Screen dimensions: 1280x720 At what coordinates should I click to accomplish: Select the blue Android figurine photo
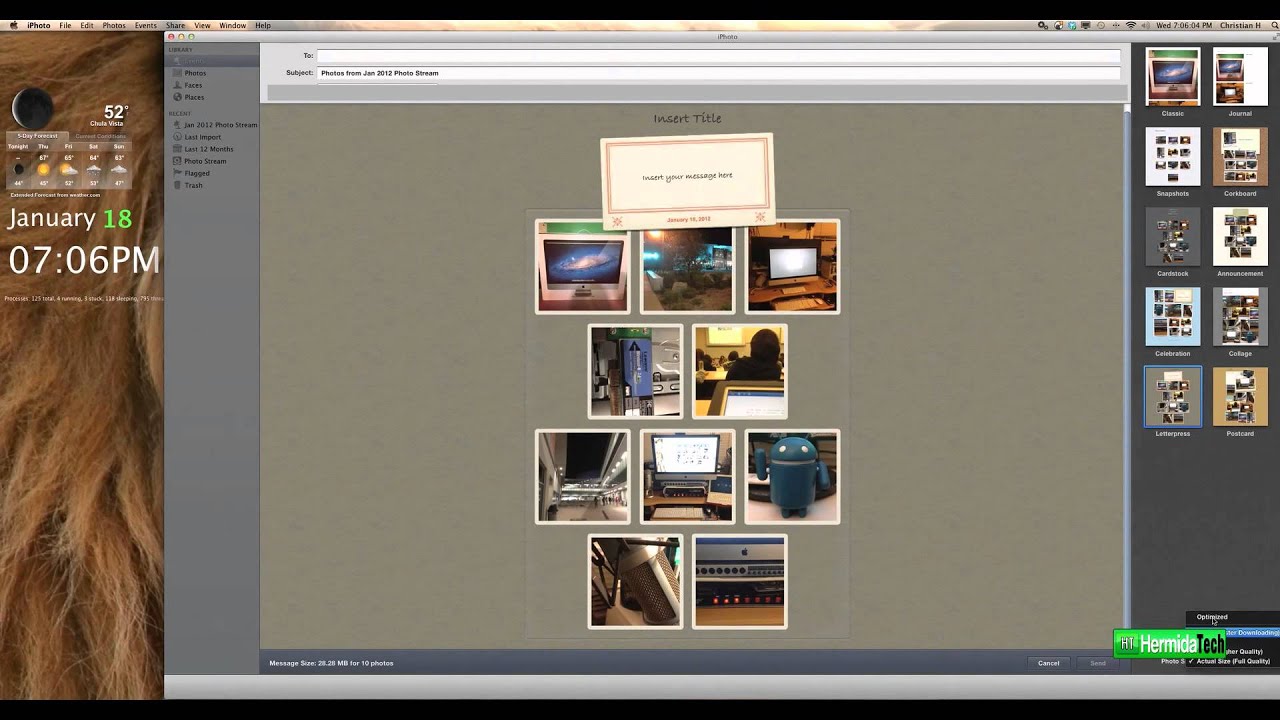click(792, 477)
